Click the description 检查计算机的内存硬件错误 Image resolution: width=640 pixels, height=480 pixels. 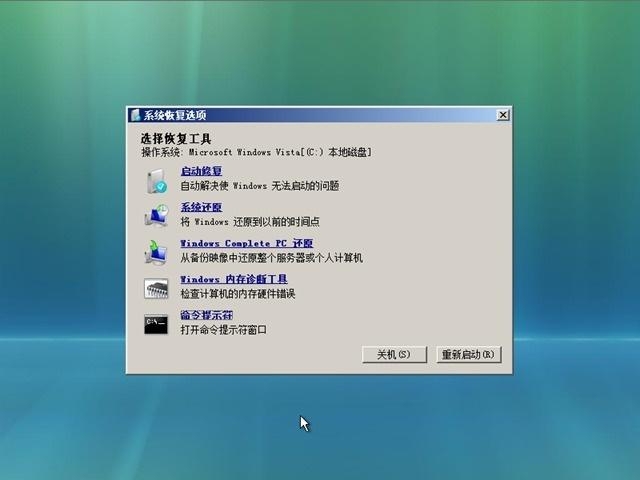[x=238, y=294]
